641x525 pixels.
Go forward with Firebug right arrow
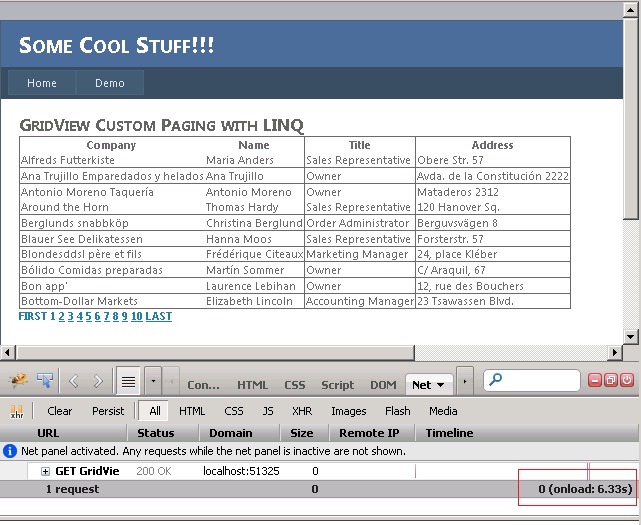[x=98, y=381]
